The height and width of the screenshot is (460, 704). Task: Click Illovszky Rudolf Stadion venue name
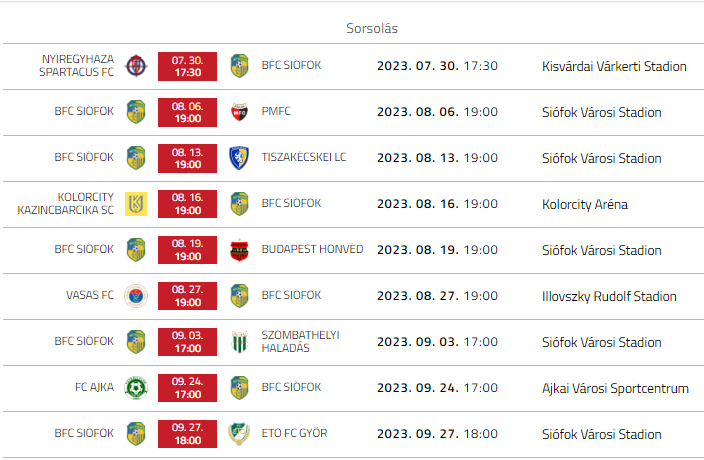(x=609, y=297)
